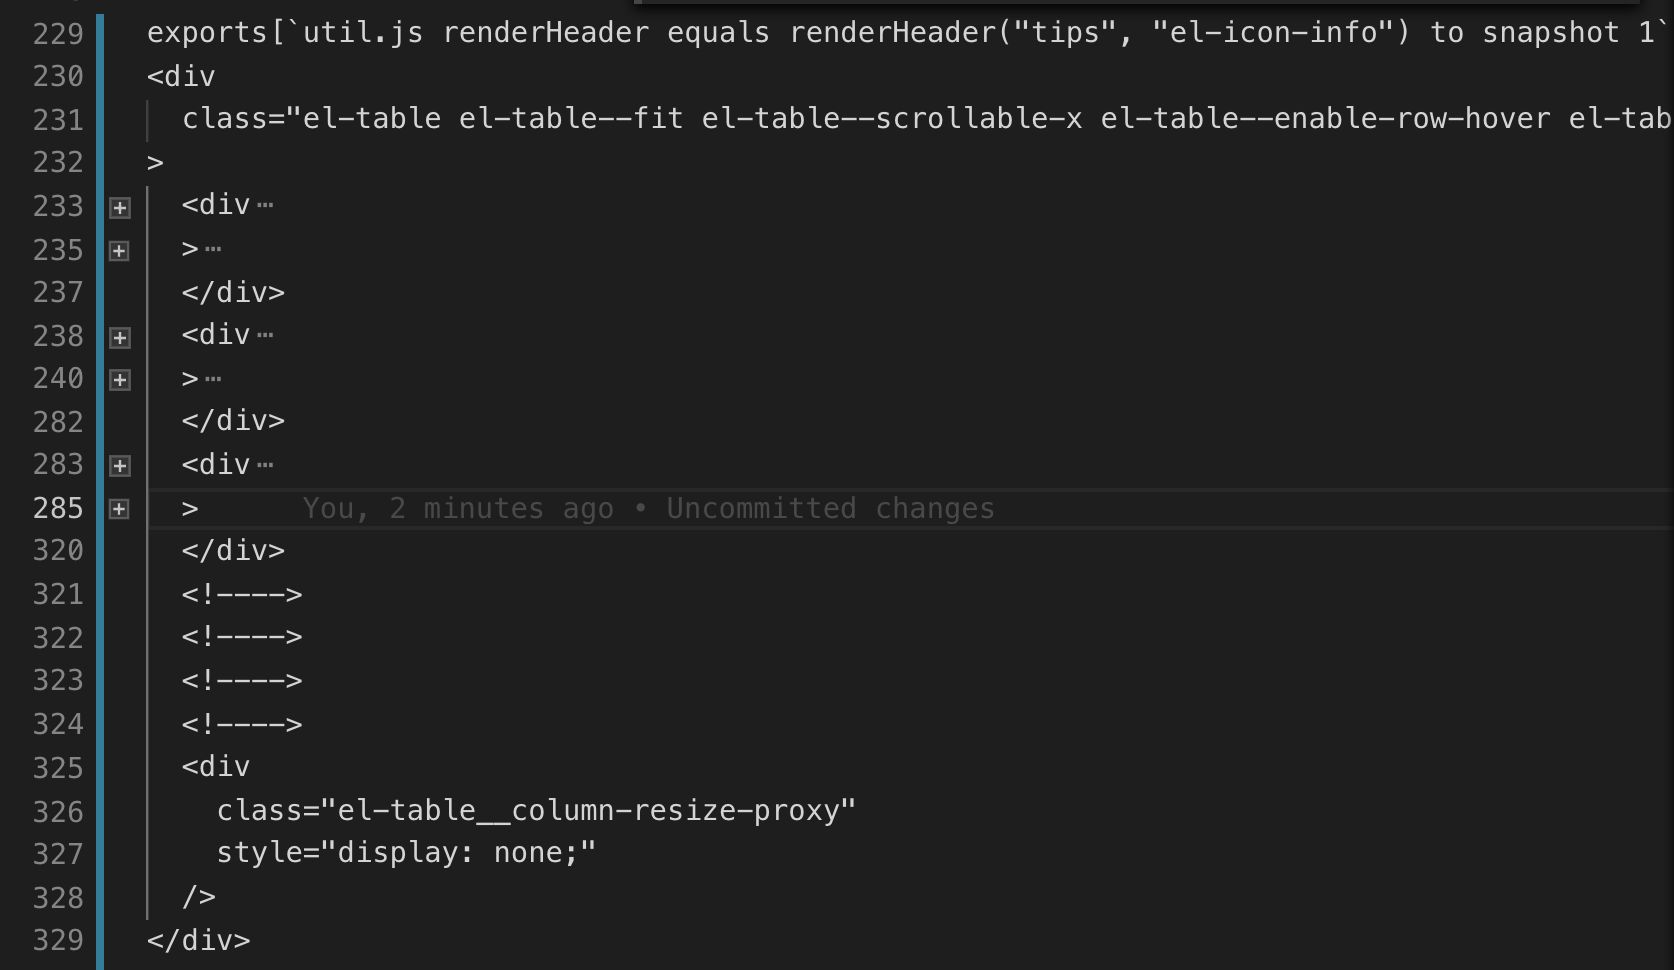Click the folded ellipsis after div on line 233

(x=265, y=205)
